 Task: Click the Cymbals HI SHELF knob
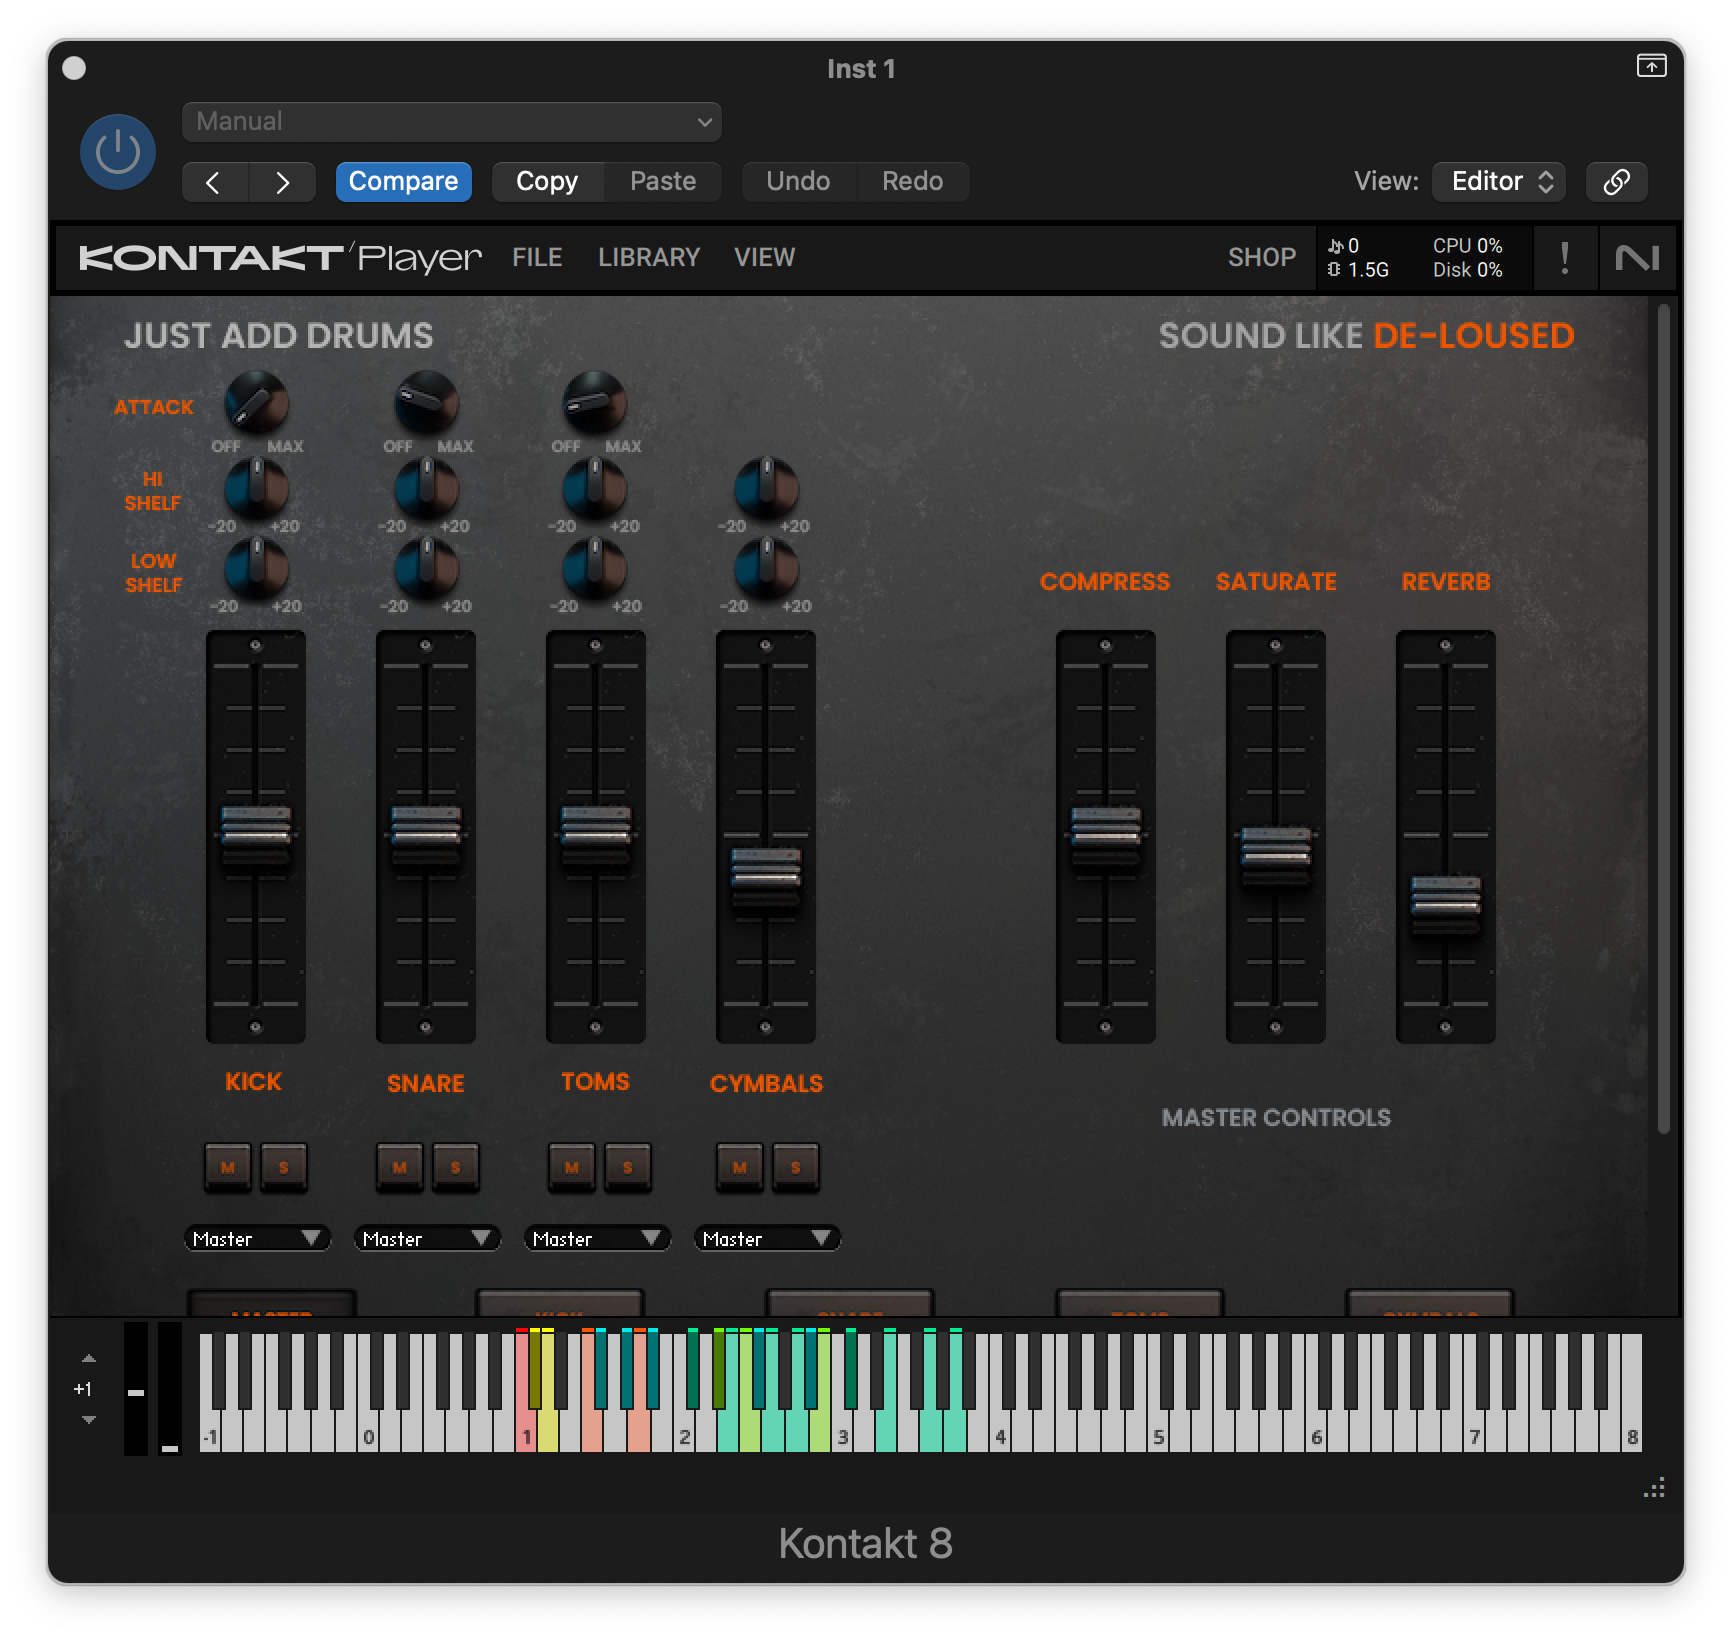pos(767,488)
